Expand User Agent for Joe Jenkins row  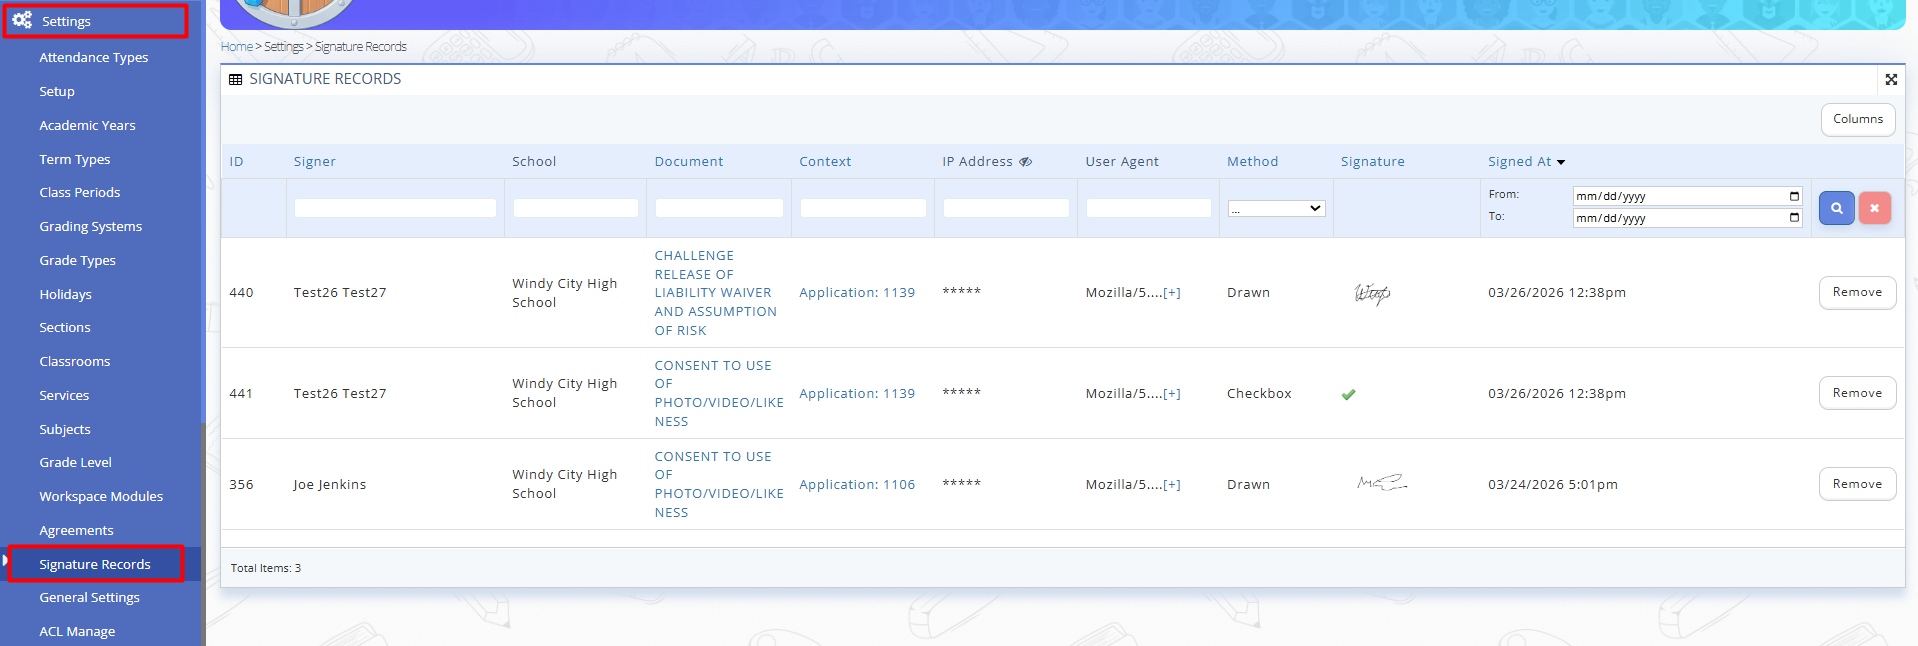(x=1171, y=485)
